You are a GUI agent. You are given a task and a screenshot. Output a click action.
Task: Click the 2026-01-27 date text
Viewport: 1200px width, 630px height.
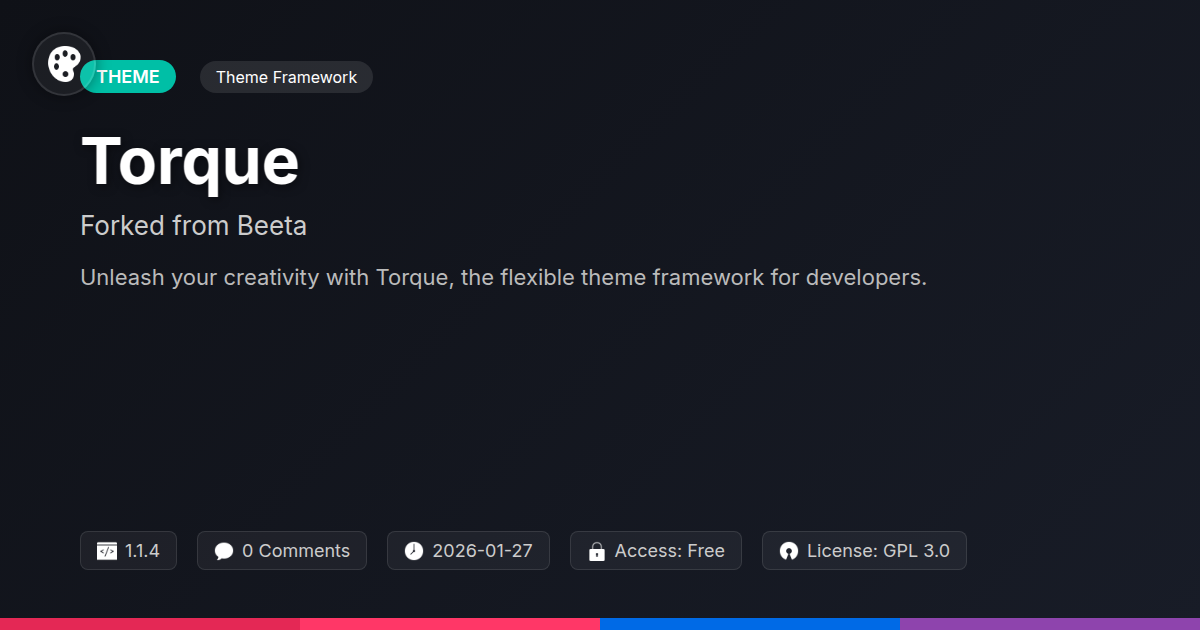point(483,551)
